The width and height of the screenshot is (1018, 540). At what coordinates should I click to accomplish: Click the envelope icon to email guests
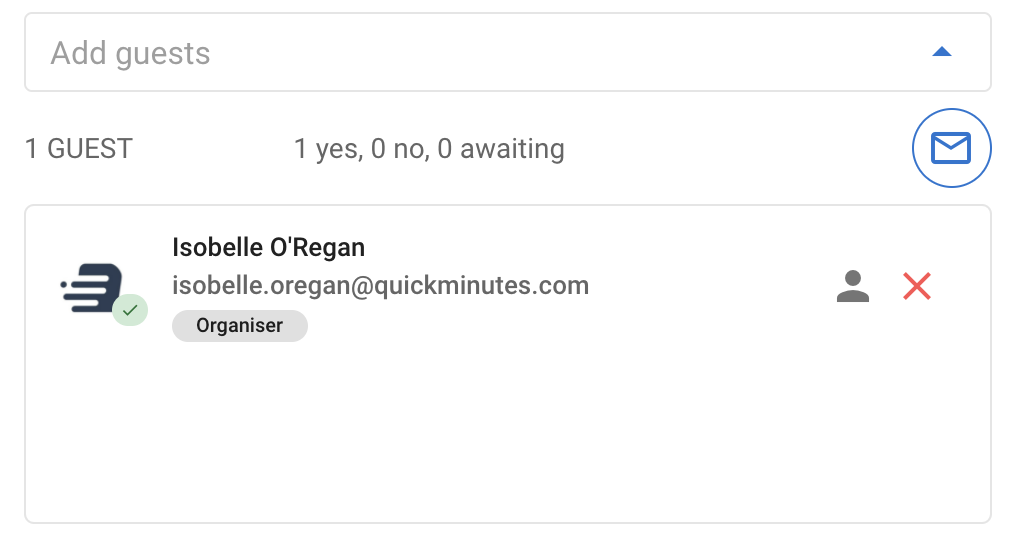[951, 148]
